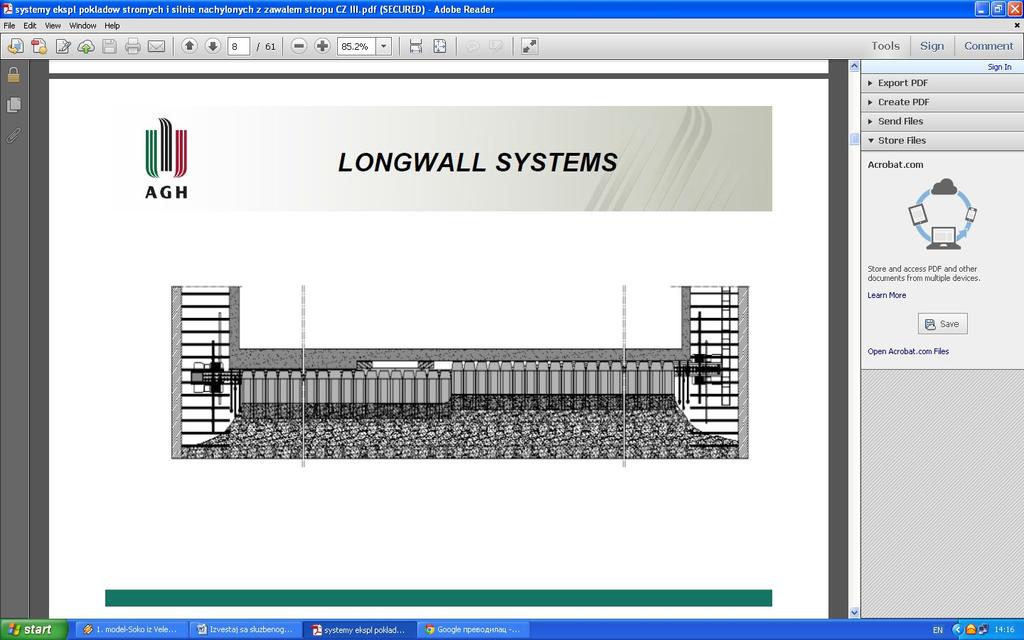Click the highlight text icon
The height and width of the screenshot is (640, 1024).
496,46
